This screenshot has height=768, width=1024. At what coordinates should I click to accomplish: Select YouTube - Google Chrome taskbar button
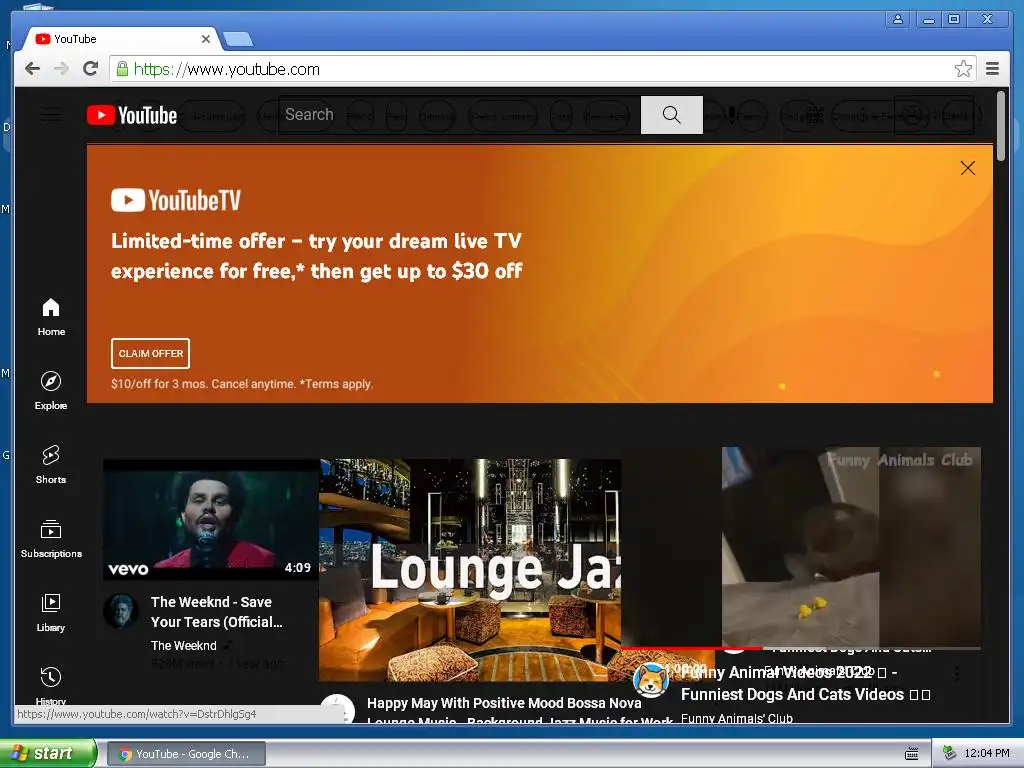[186, 754]
